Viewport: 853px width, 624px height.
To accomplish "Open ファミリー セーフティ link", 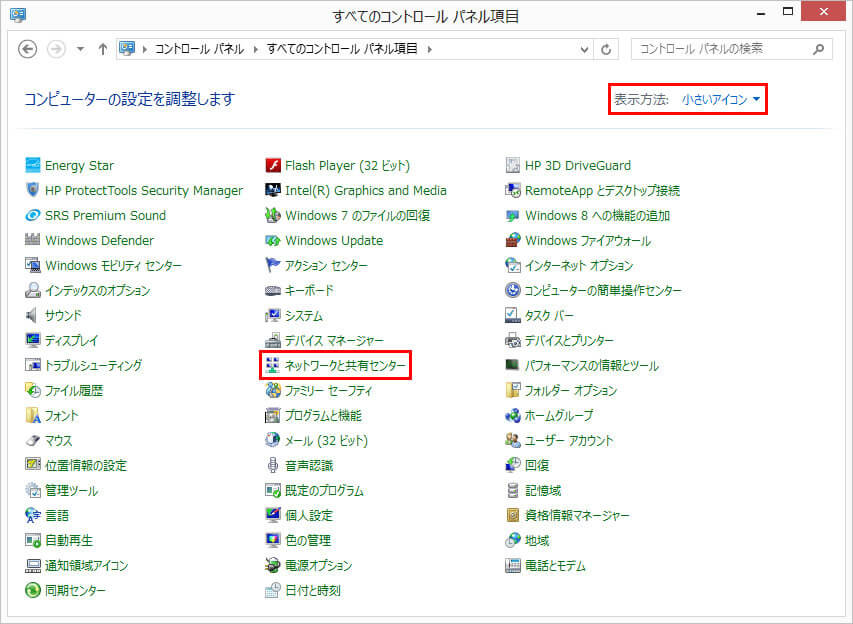I will [329, 391].
